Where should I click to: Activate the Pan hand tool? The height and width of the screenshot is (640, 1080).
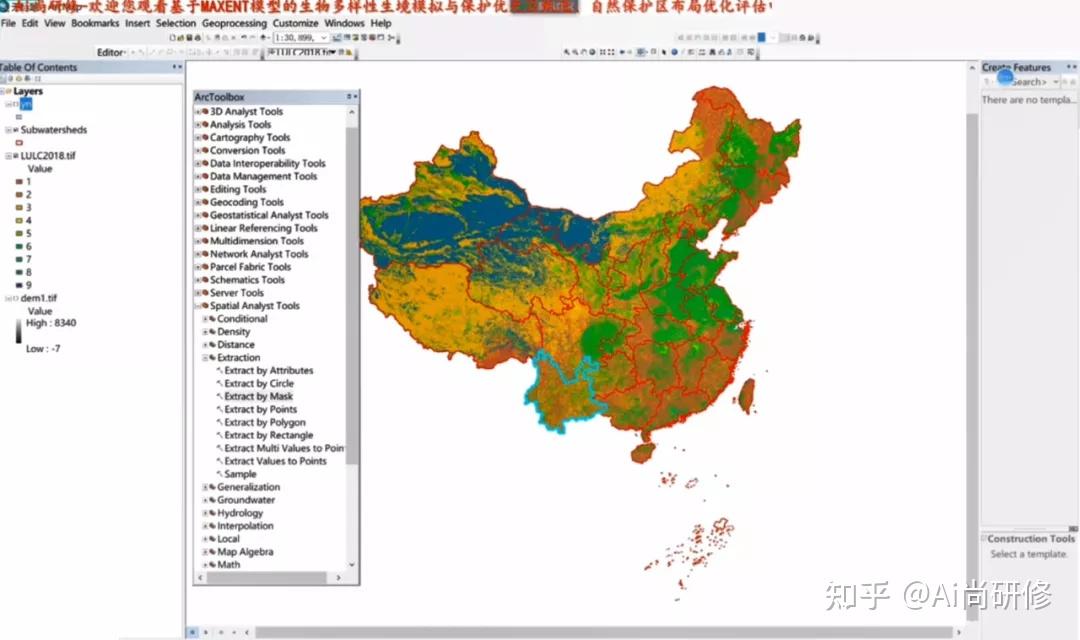583,52
